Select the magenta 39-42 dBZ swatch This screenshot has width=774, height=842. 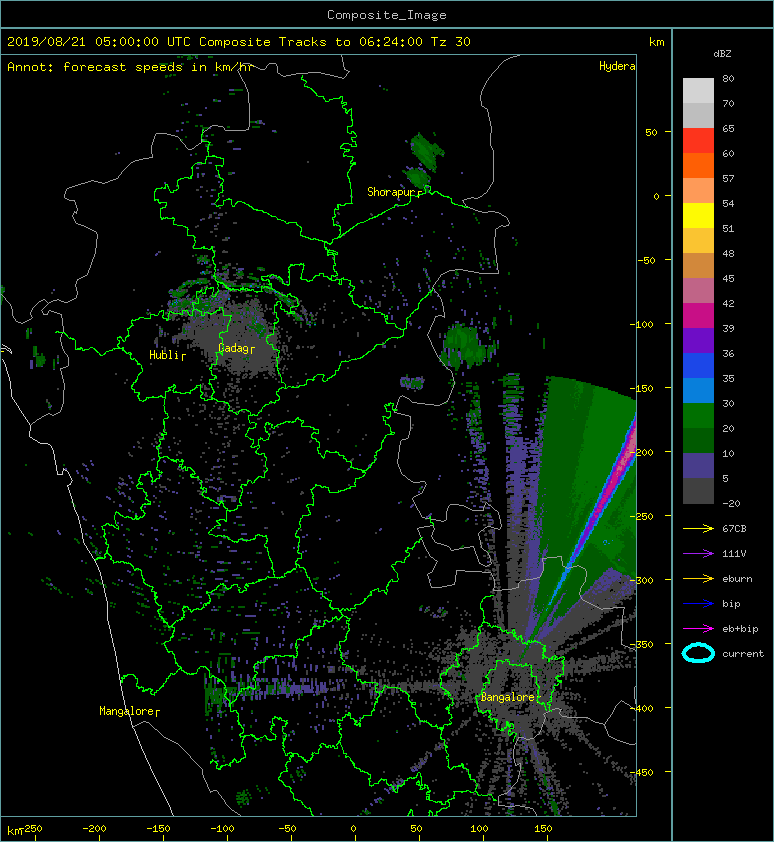pyautogui.click(x=698, y=315)
